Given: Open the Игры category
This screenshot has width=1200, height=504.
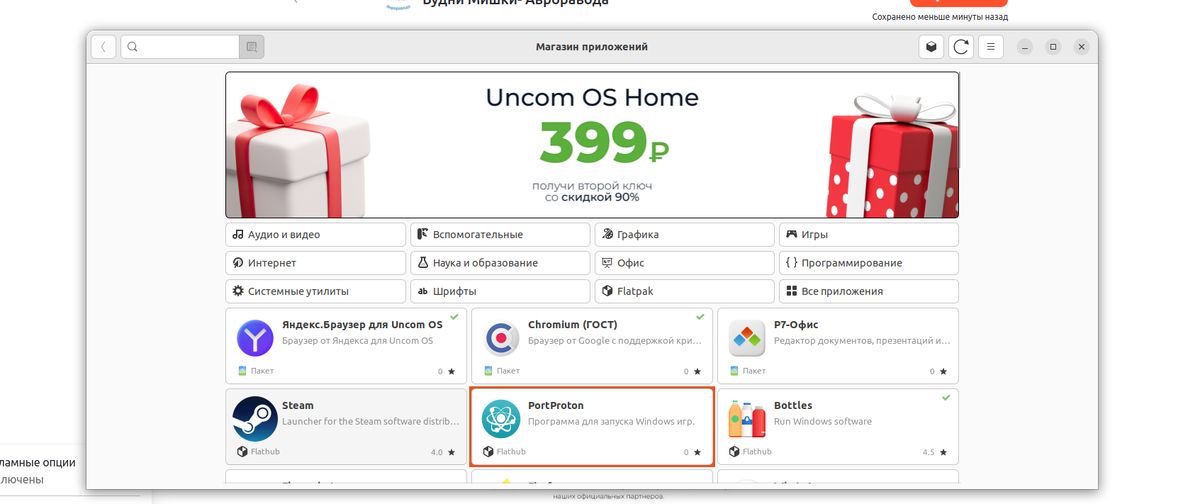Looking at the screenshot, I should click(868, 235).
